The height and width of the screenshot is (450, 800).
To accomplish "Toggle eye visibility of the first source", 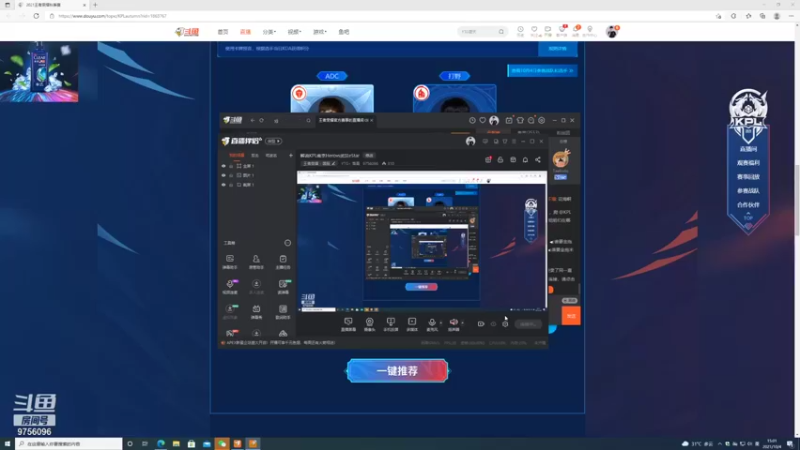I will click(223, 166).
